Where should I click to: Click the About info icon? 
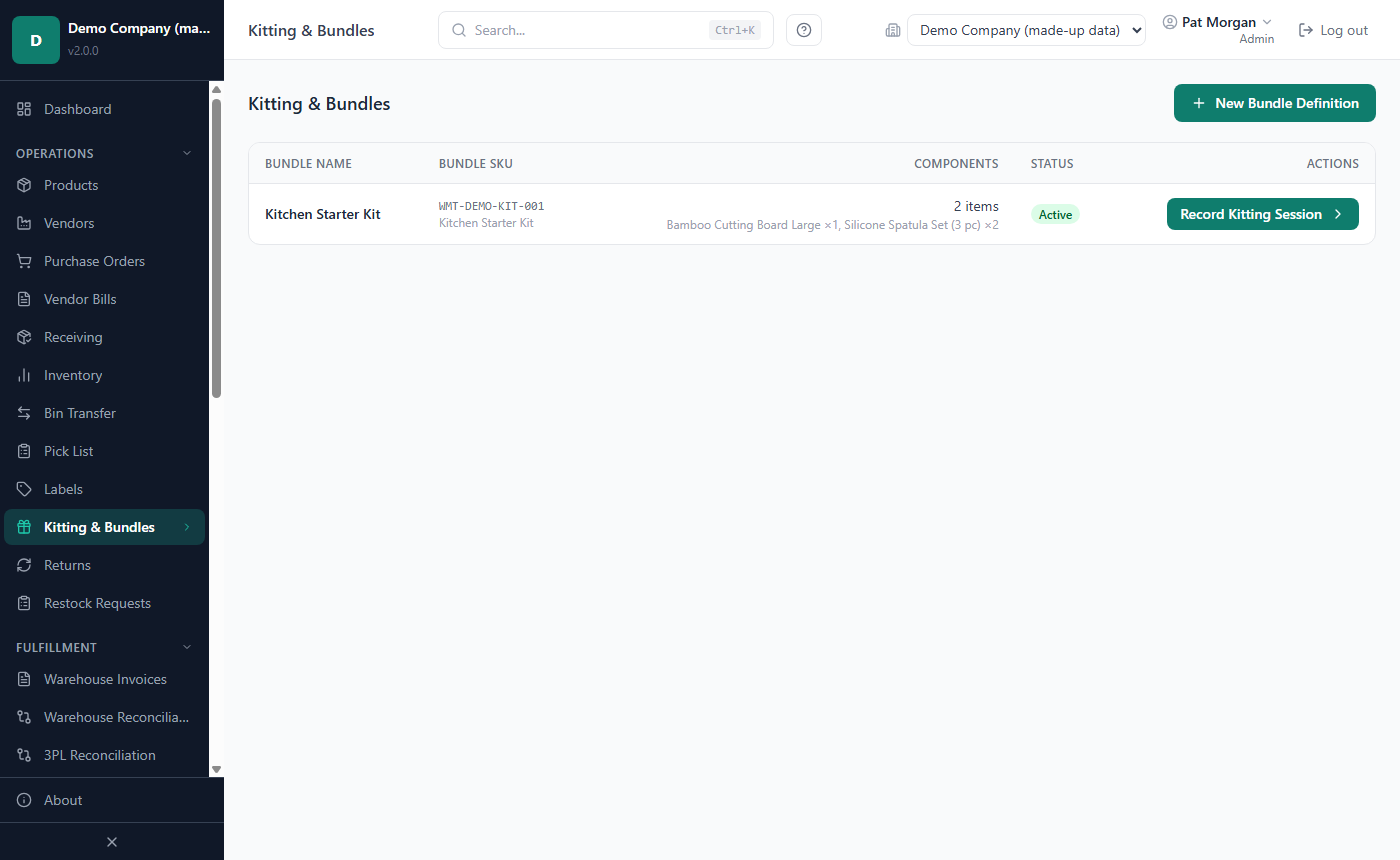pyautogui.click(x=24, y=800)
